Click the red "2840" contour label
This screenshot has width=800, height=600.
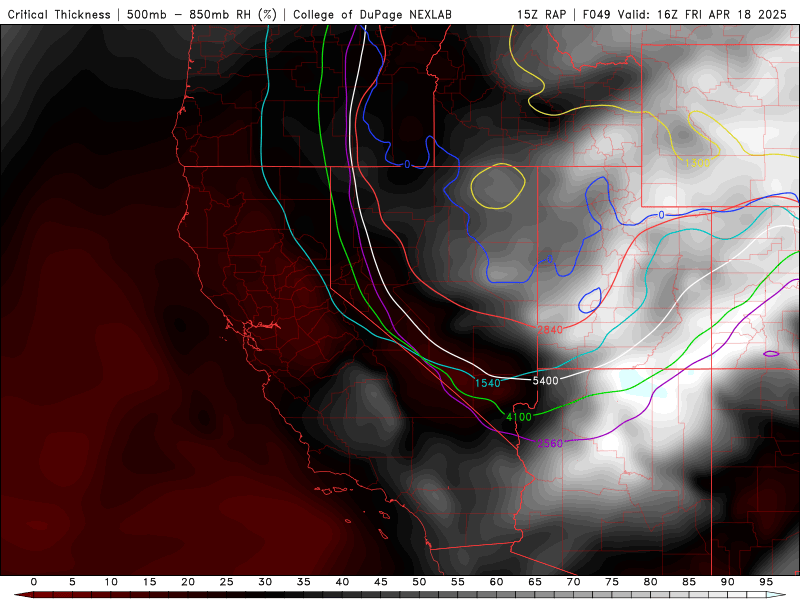pyautogui.click(x=549, y=330)
